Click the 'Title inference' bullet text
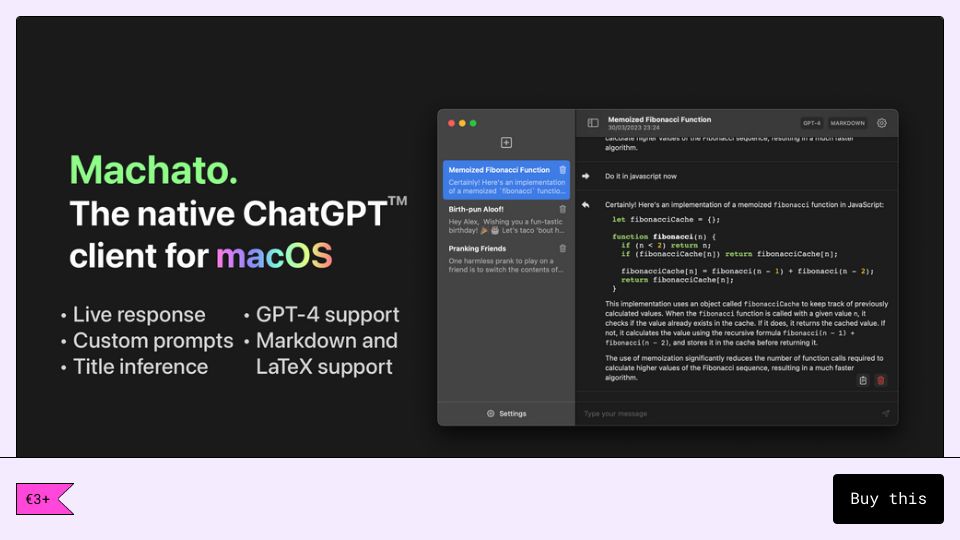 140,367
